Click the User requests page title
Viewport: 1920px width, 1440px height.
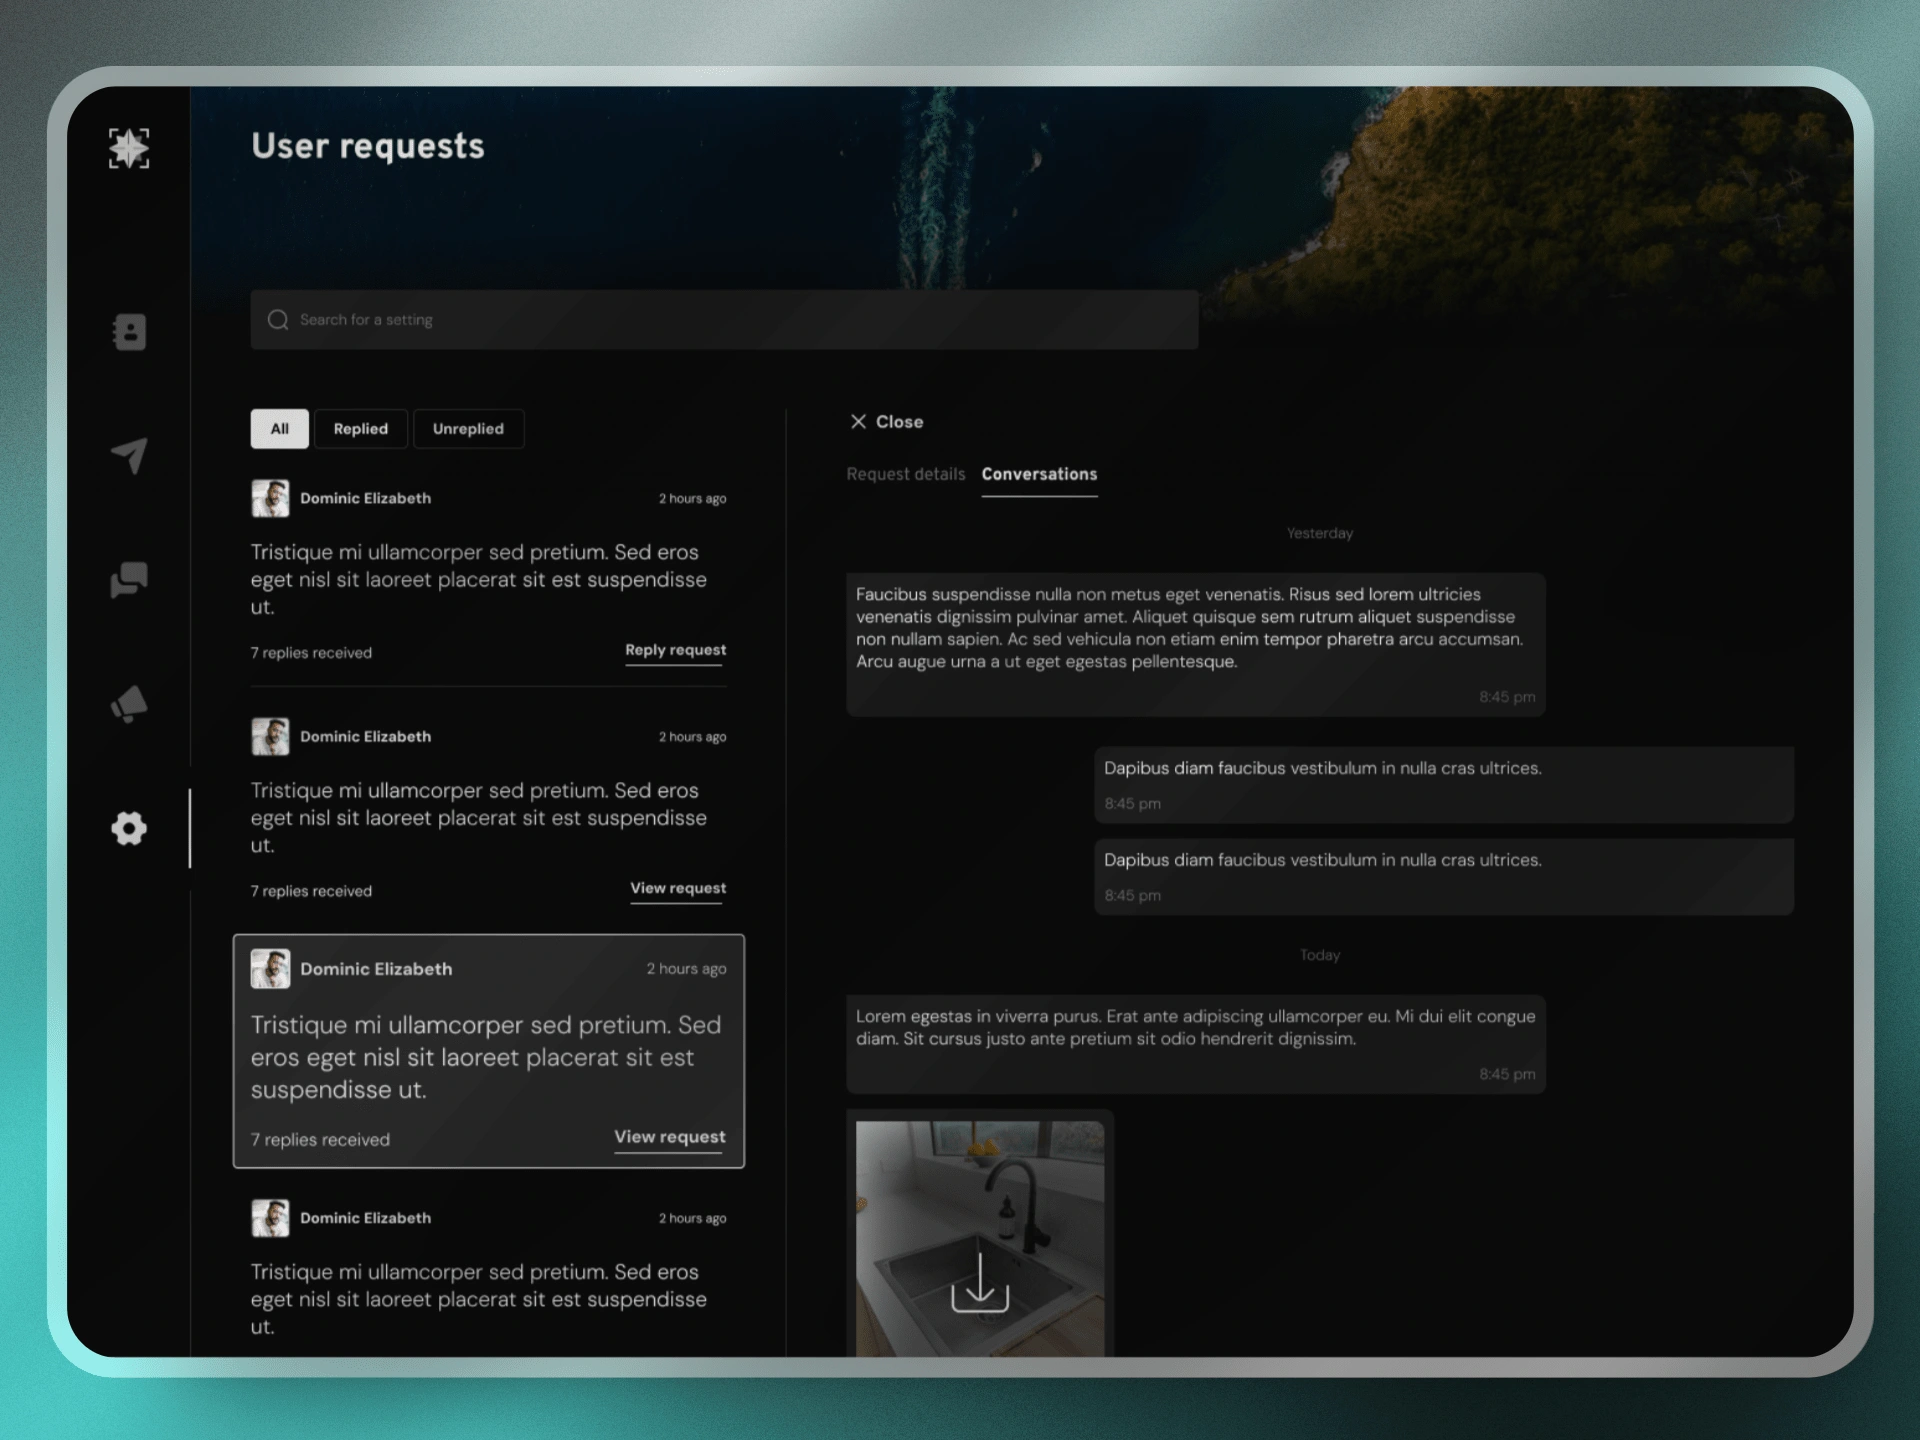368,146
